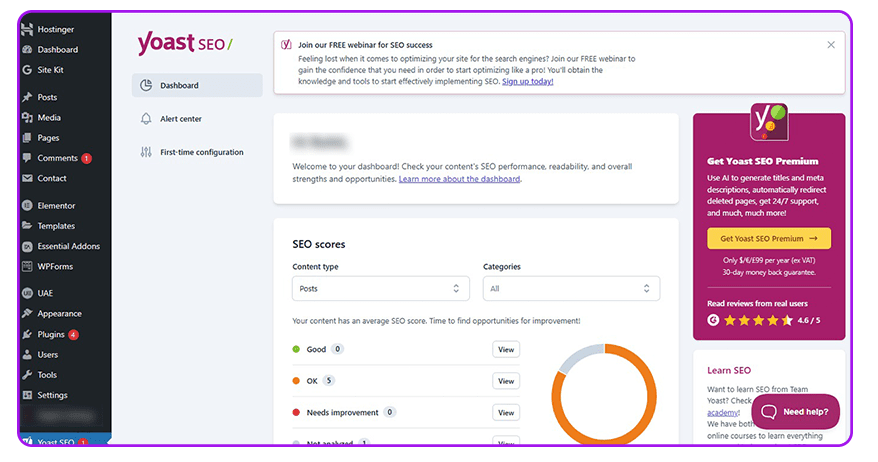The width and height of the screenshot is (878, 462).
Task: Click the green Good score dot
Action: pyautogui.click(x=296, y=349)
